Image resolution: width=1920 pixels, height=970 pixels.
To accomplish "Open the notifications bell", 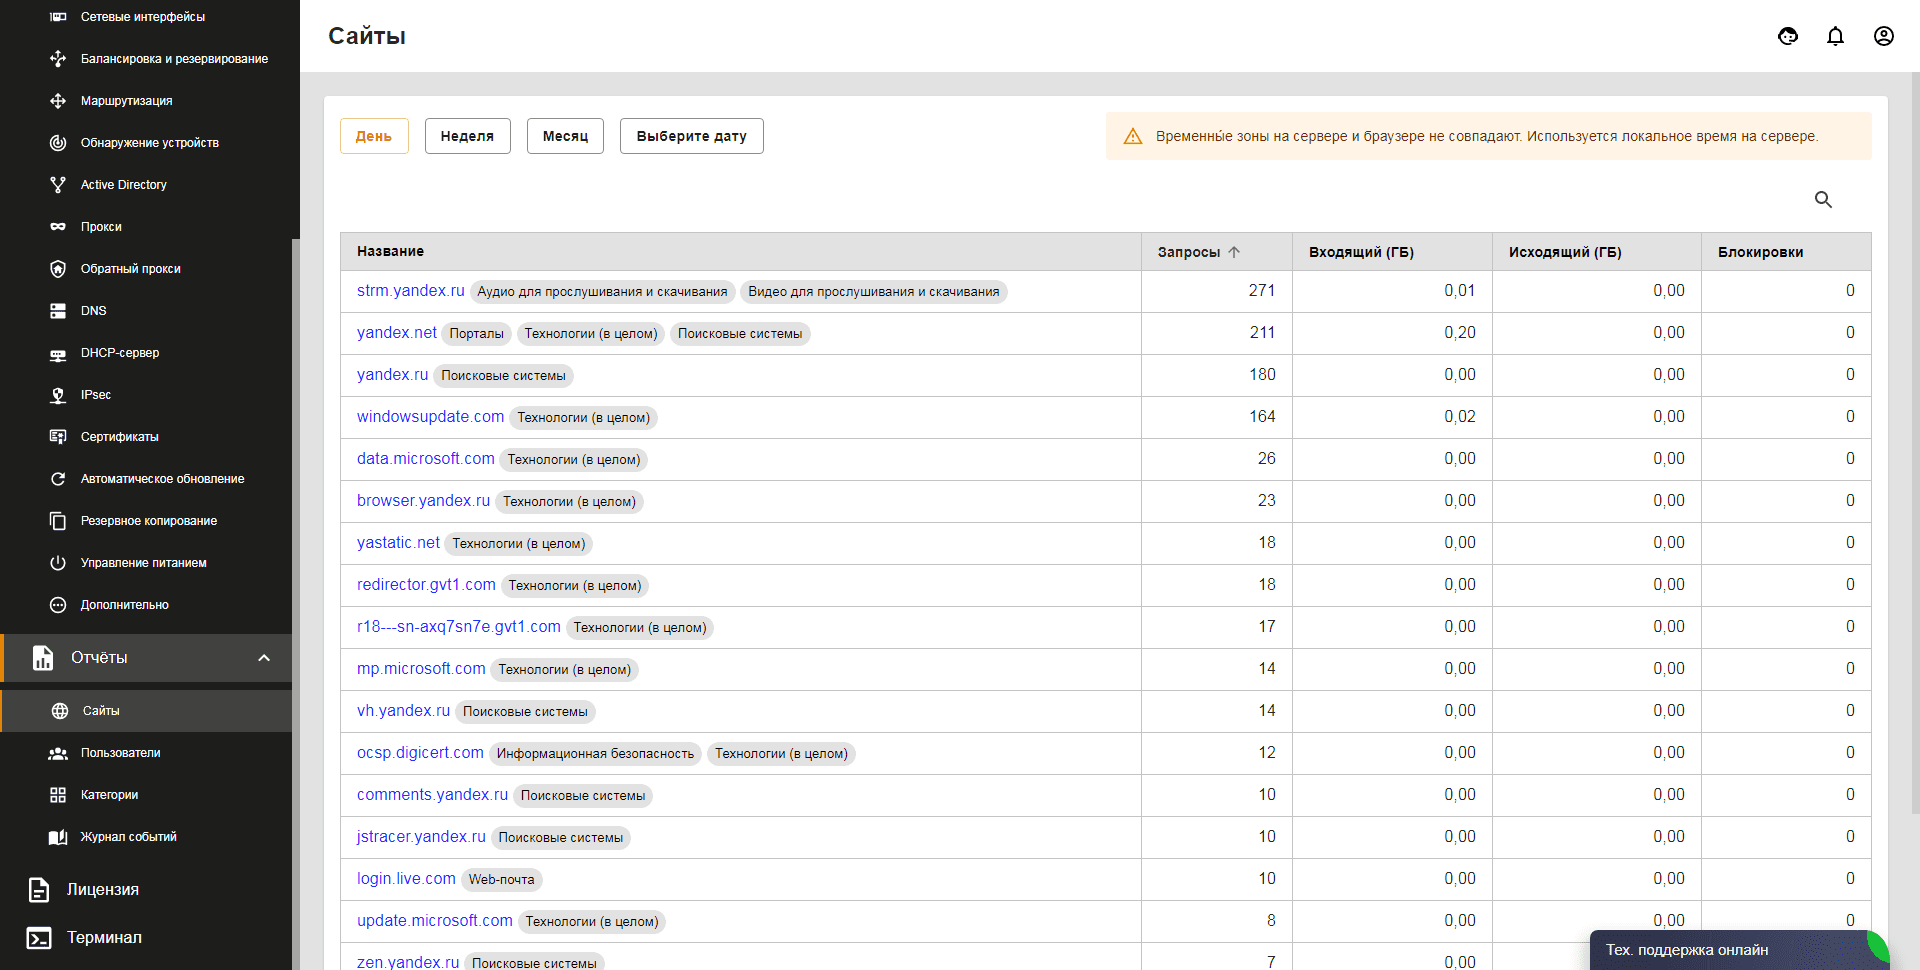I will tap(1835, 37).
